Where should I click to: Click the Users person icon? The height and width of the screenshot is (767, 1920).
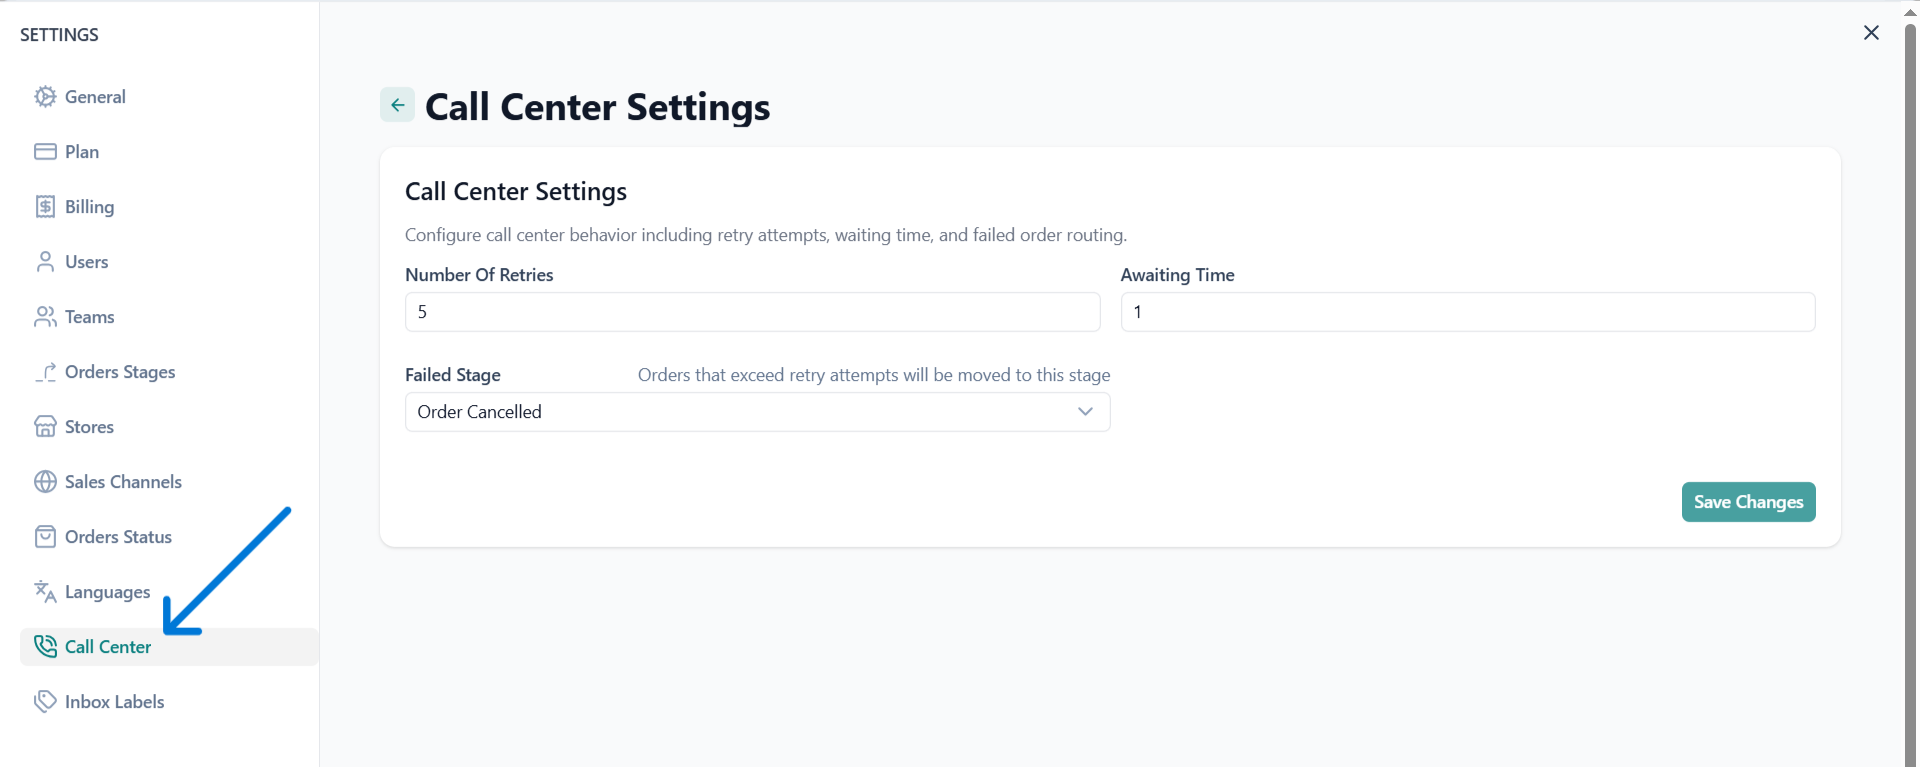point(45,262)
